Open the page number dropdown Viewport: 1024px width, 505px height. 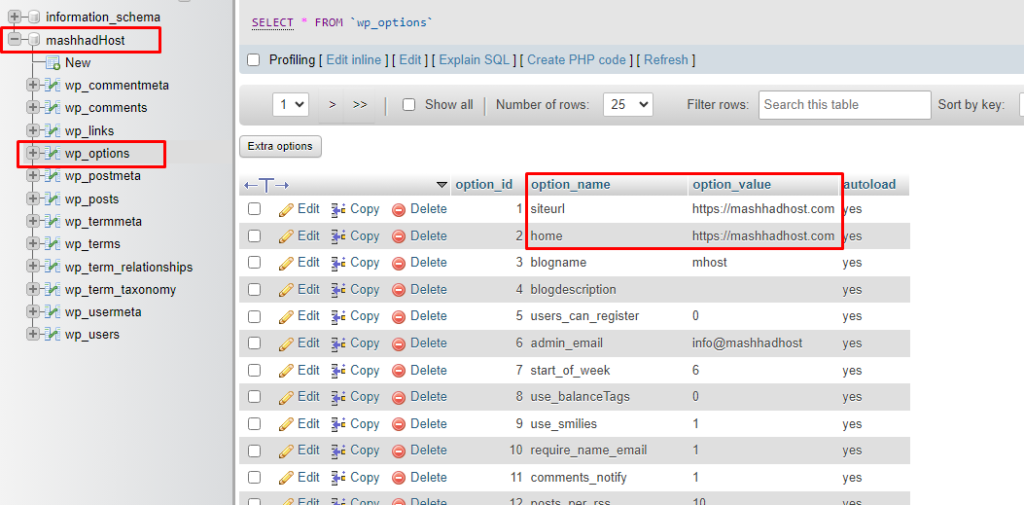coord(291,105)
